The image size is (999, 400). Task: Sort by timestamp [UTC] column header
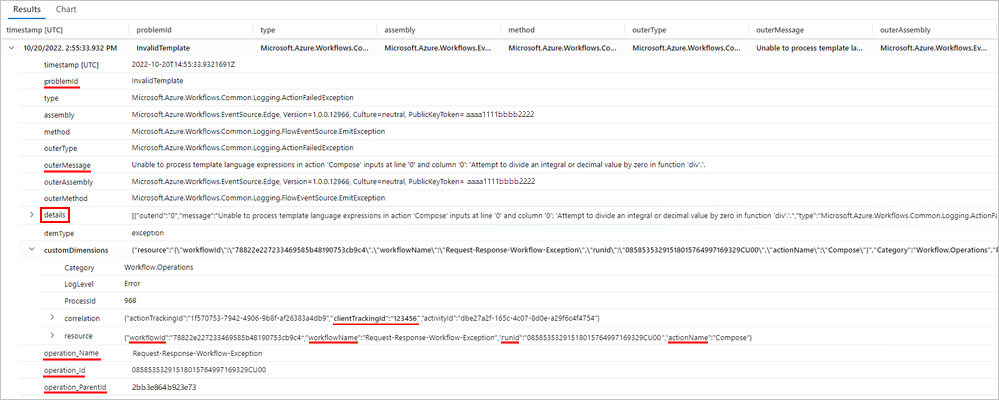pyautogui.click(x=34, y=30)
